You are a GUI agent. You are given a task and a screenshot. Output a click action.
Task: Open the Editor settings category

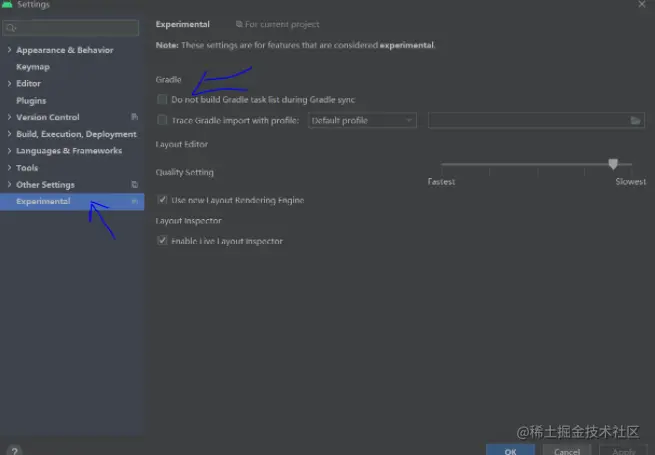[28, 84]
